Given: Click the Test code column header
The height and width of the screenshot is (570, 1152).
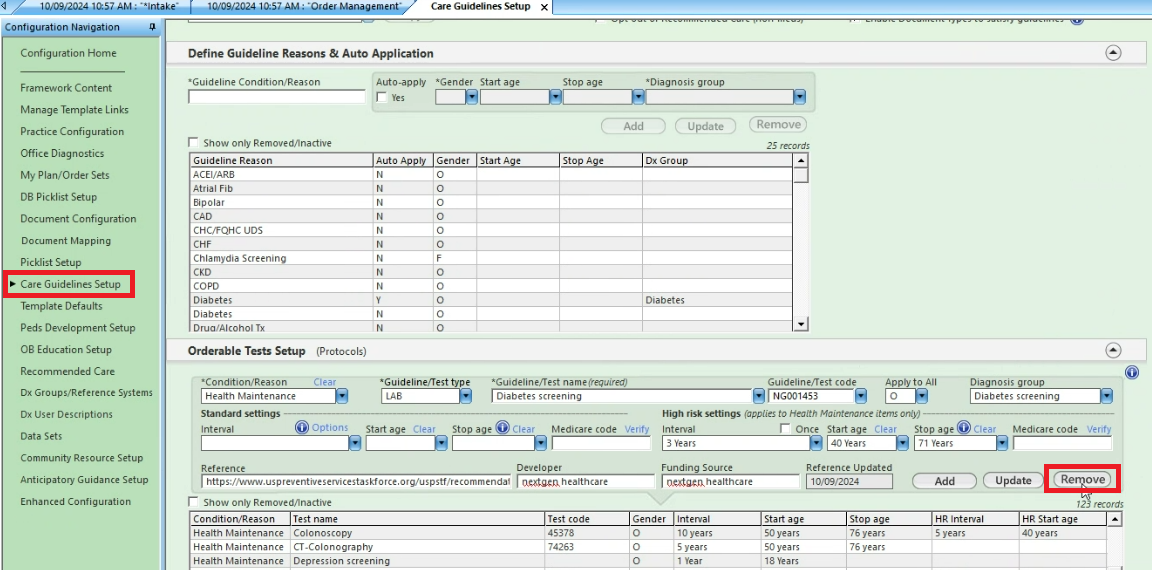Looking at the screenshot, I should click(x=587, y=519).
